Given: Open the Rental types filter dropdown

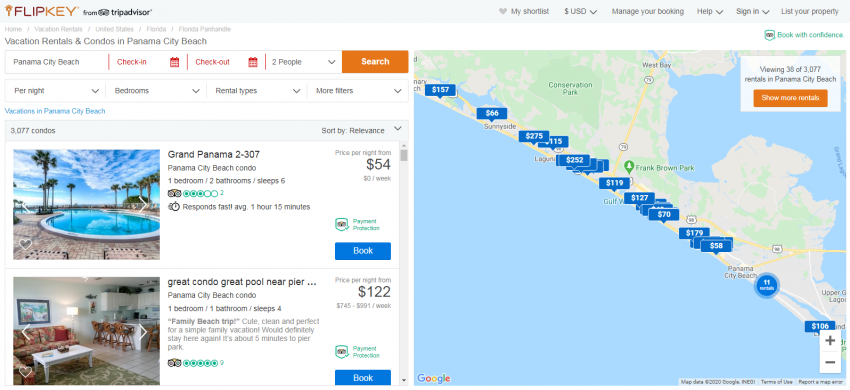Looking at the screenshot, I should 257,91.
